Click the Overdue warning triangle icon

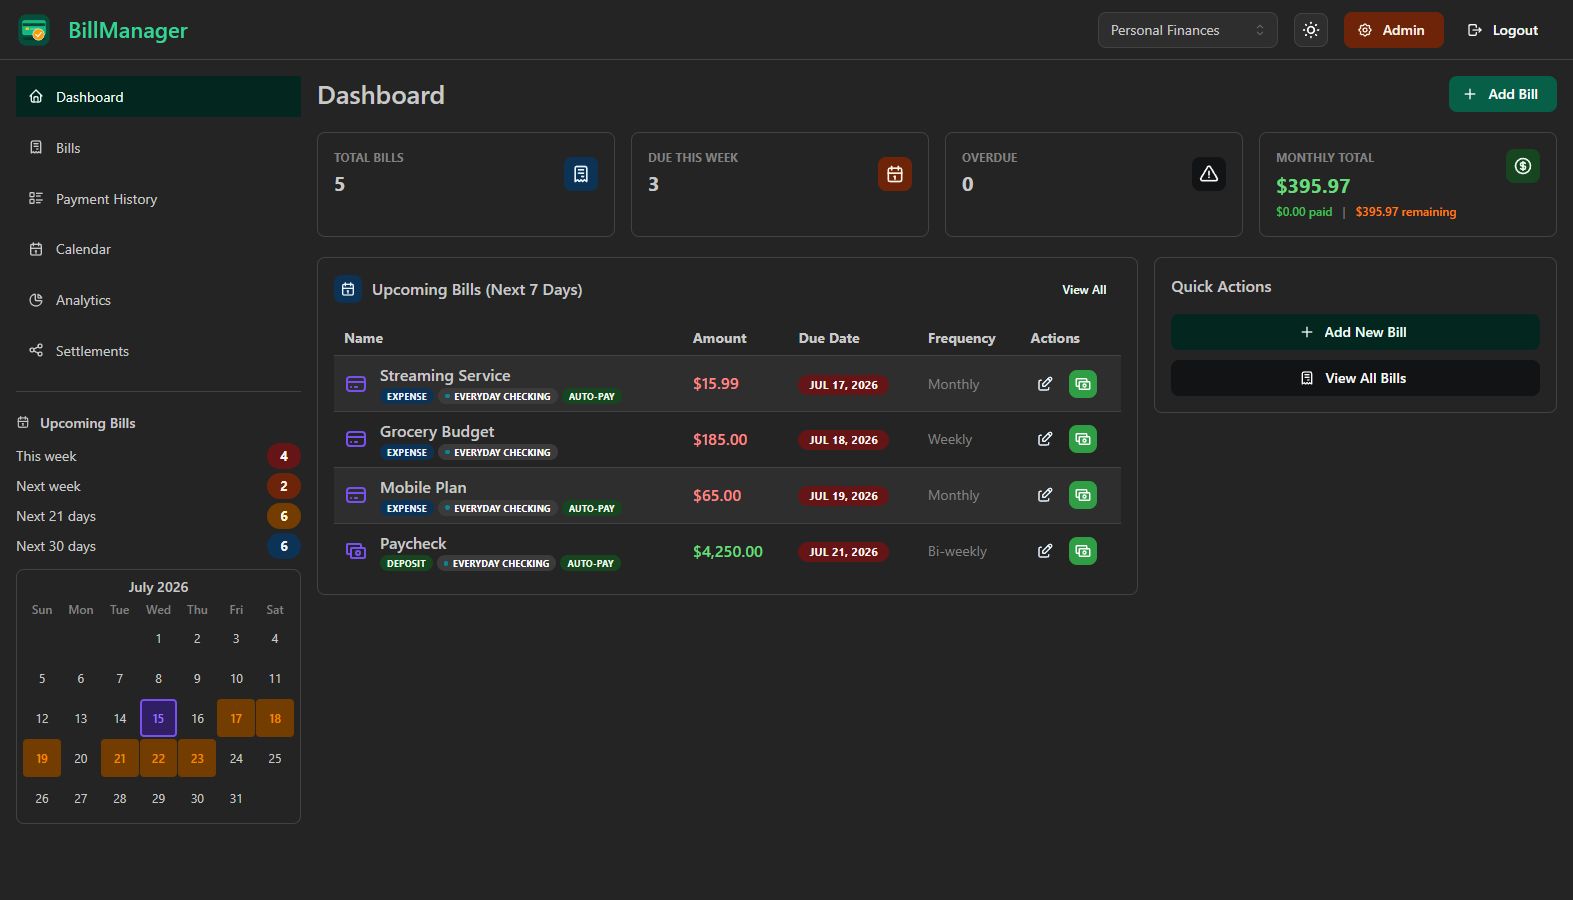tap(1209, 174)
